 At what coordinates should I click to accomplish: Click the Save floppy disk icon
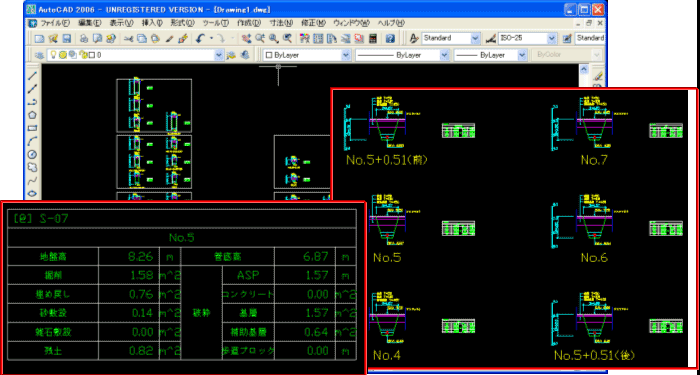pos(67,38)
